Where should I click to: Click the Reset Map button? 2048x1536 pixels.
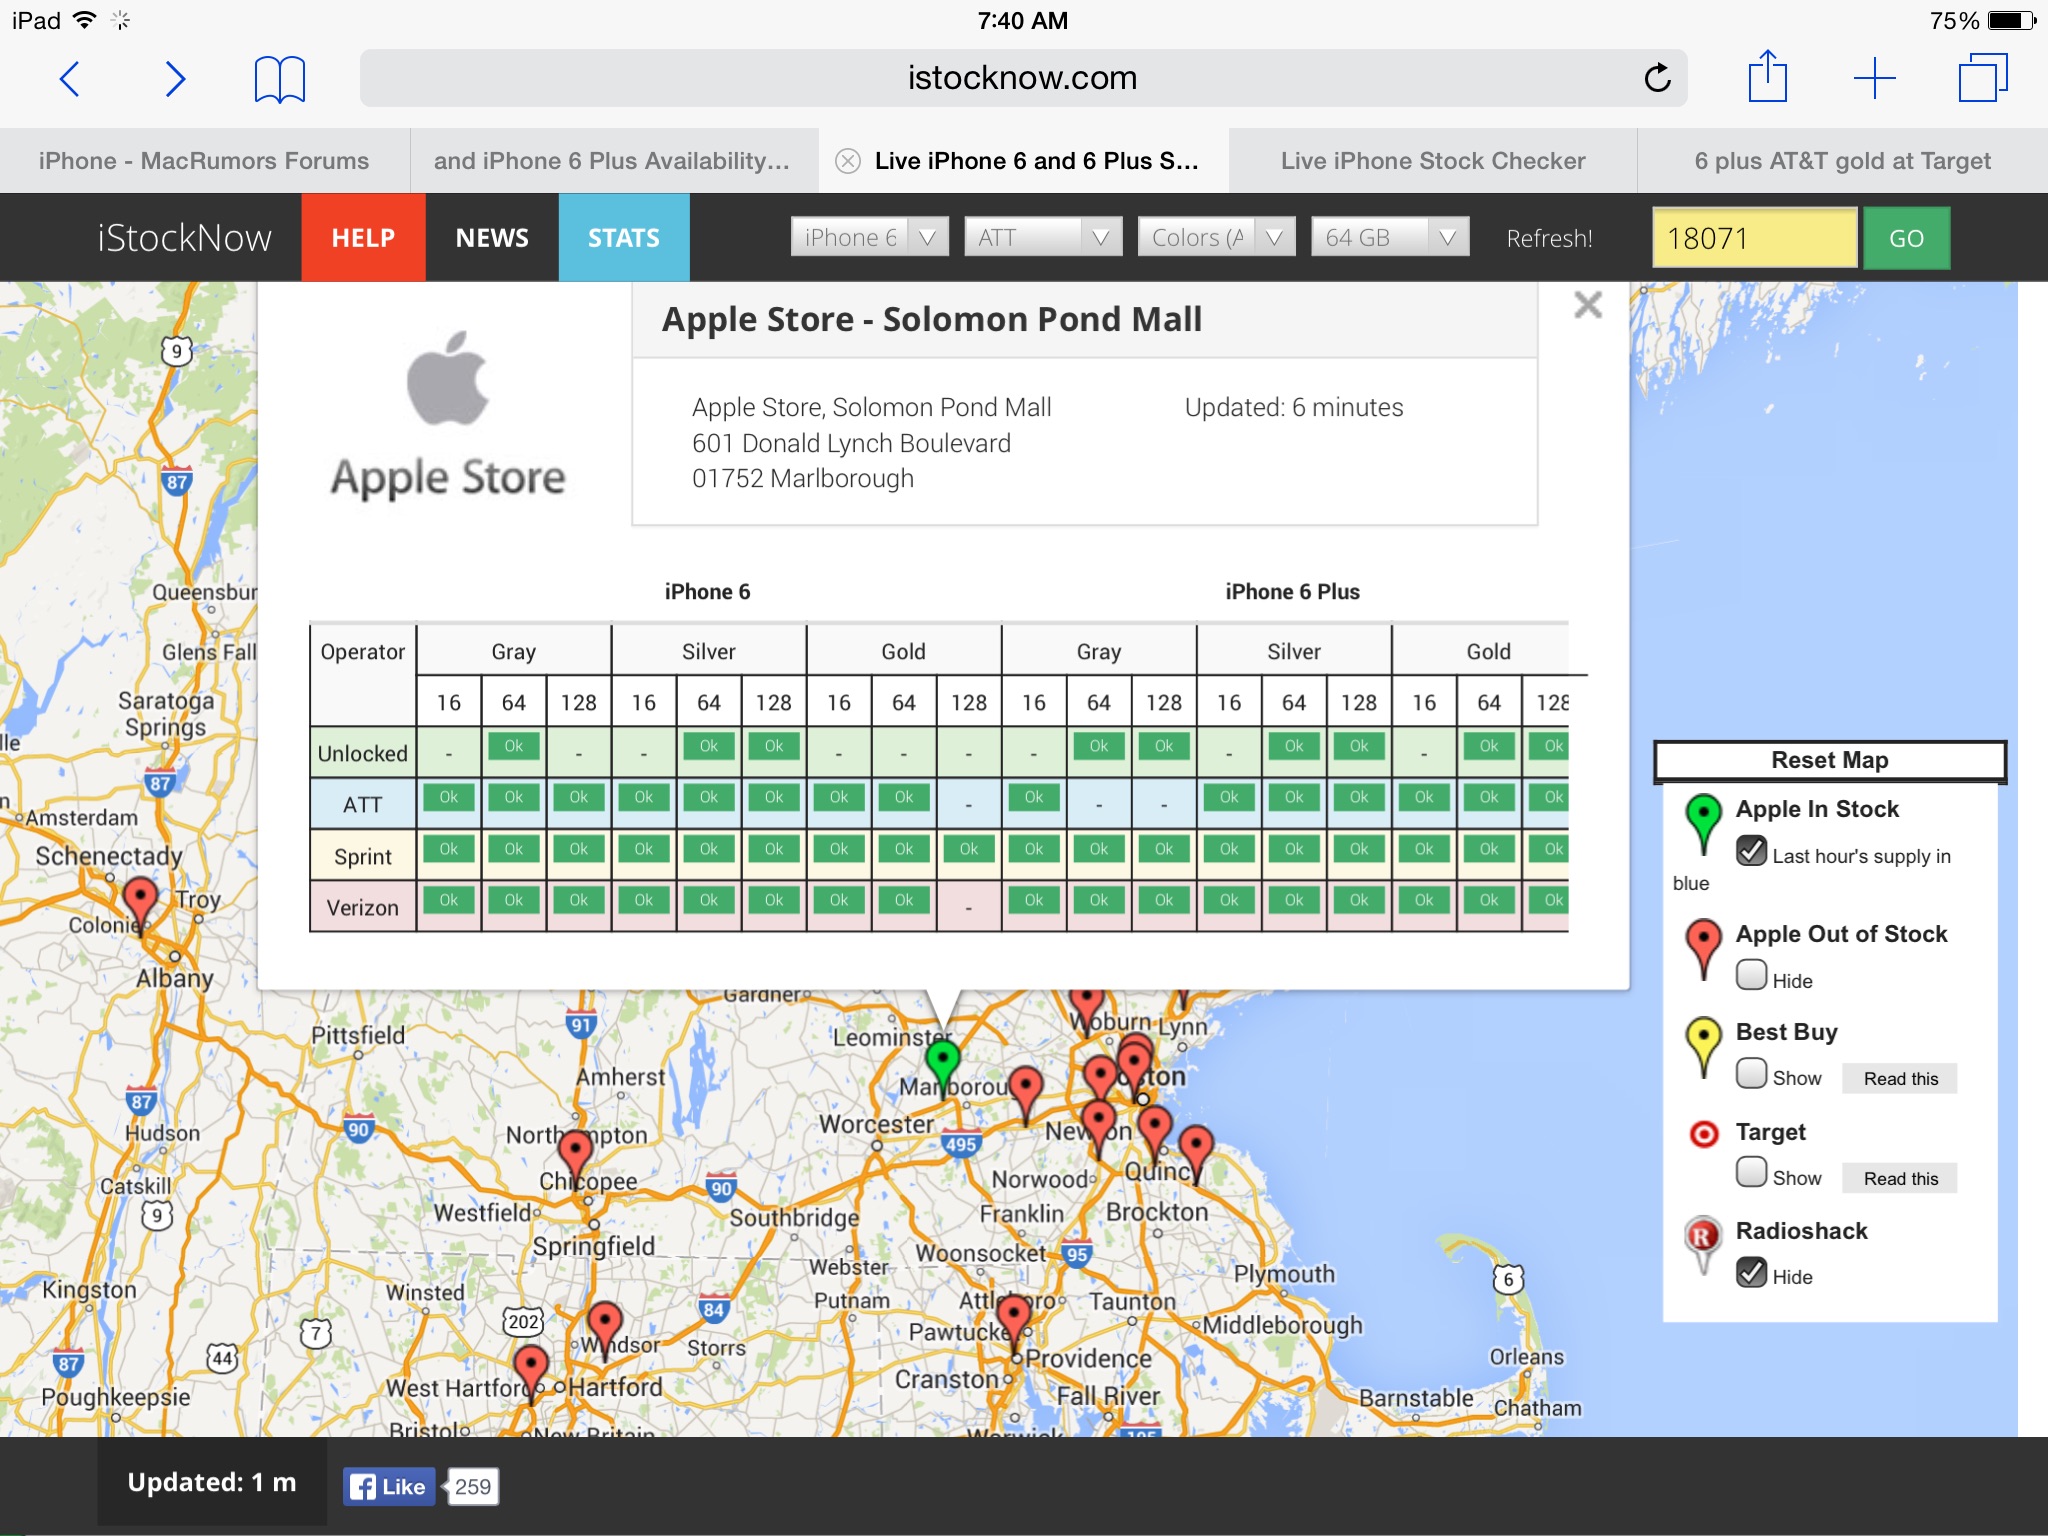[x=1829, y=760]
